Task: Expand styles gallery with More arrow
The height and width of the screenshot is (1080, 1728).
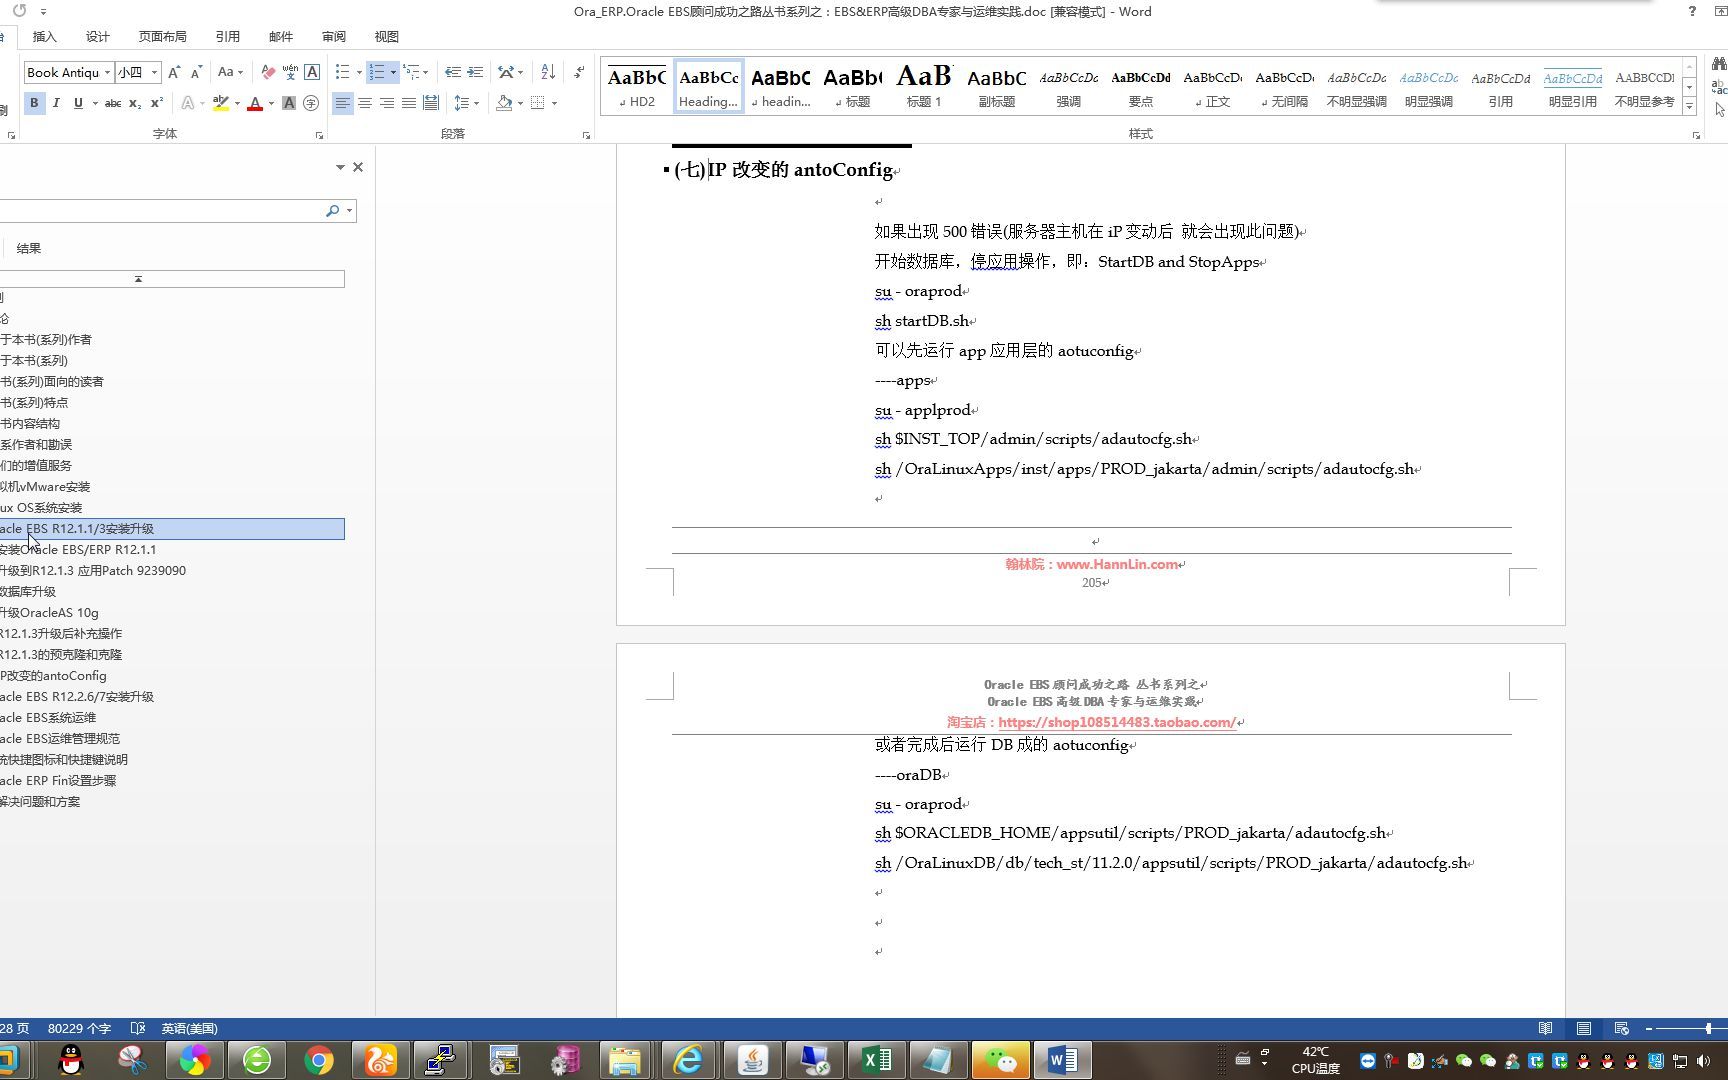Action: click(1689, 106)
